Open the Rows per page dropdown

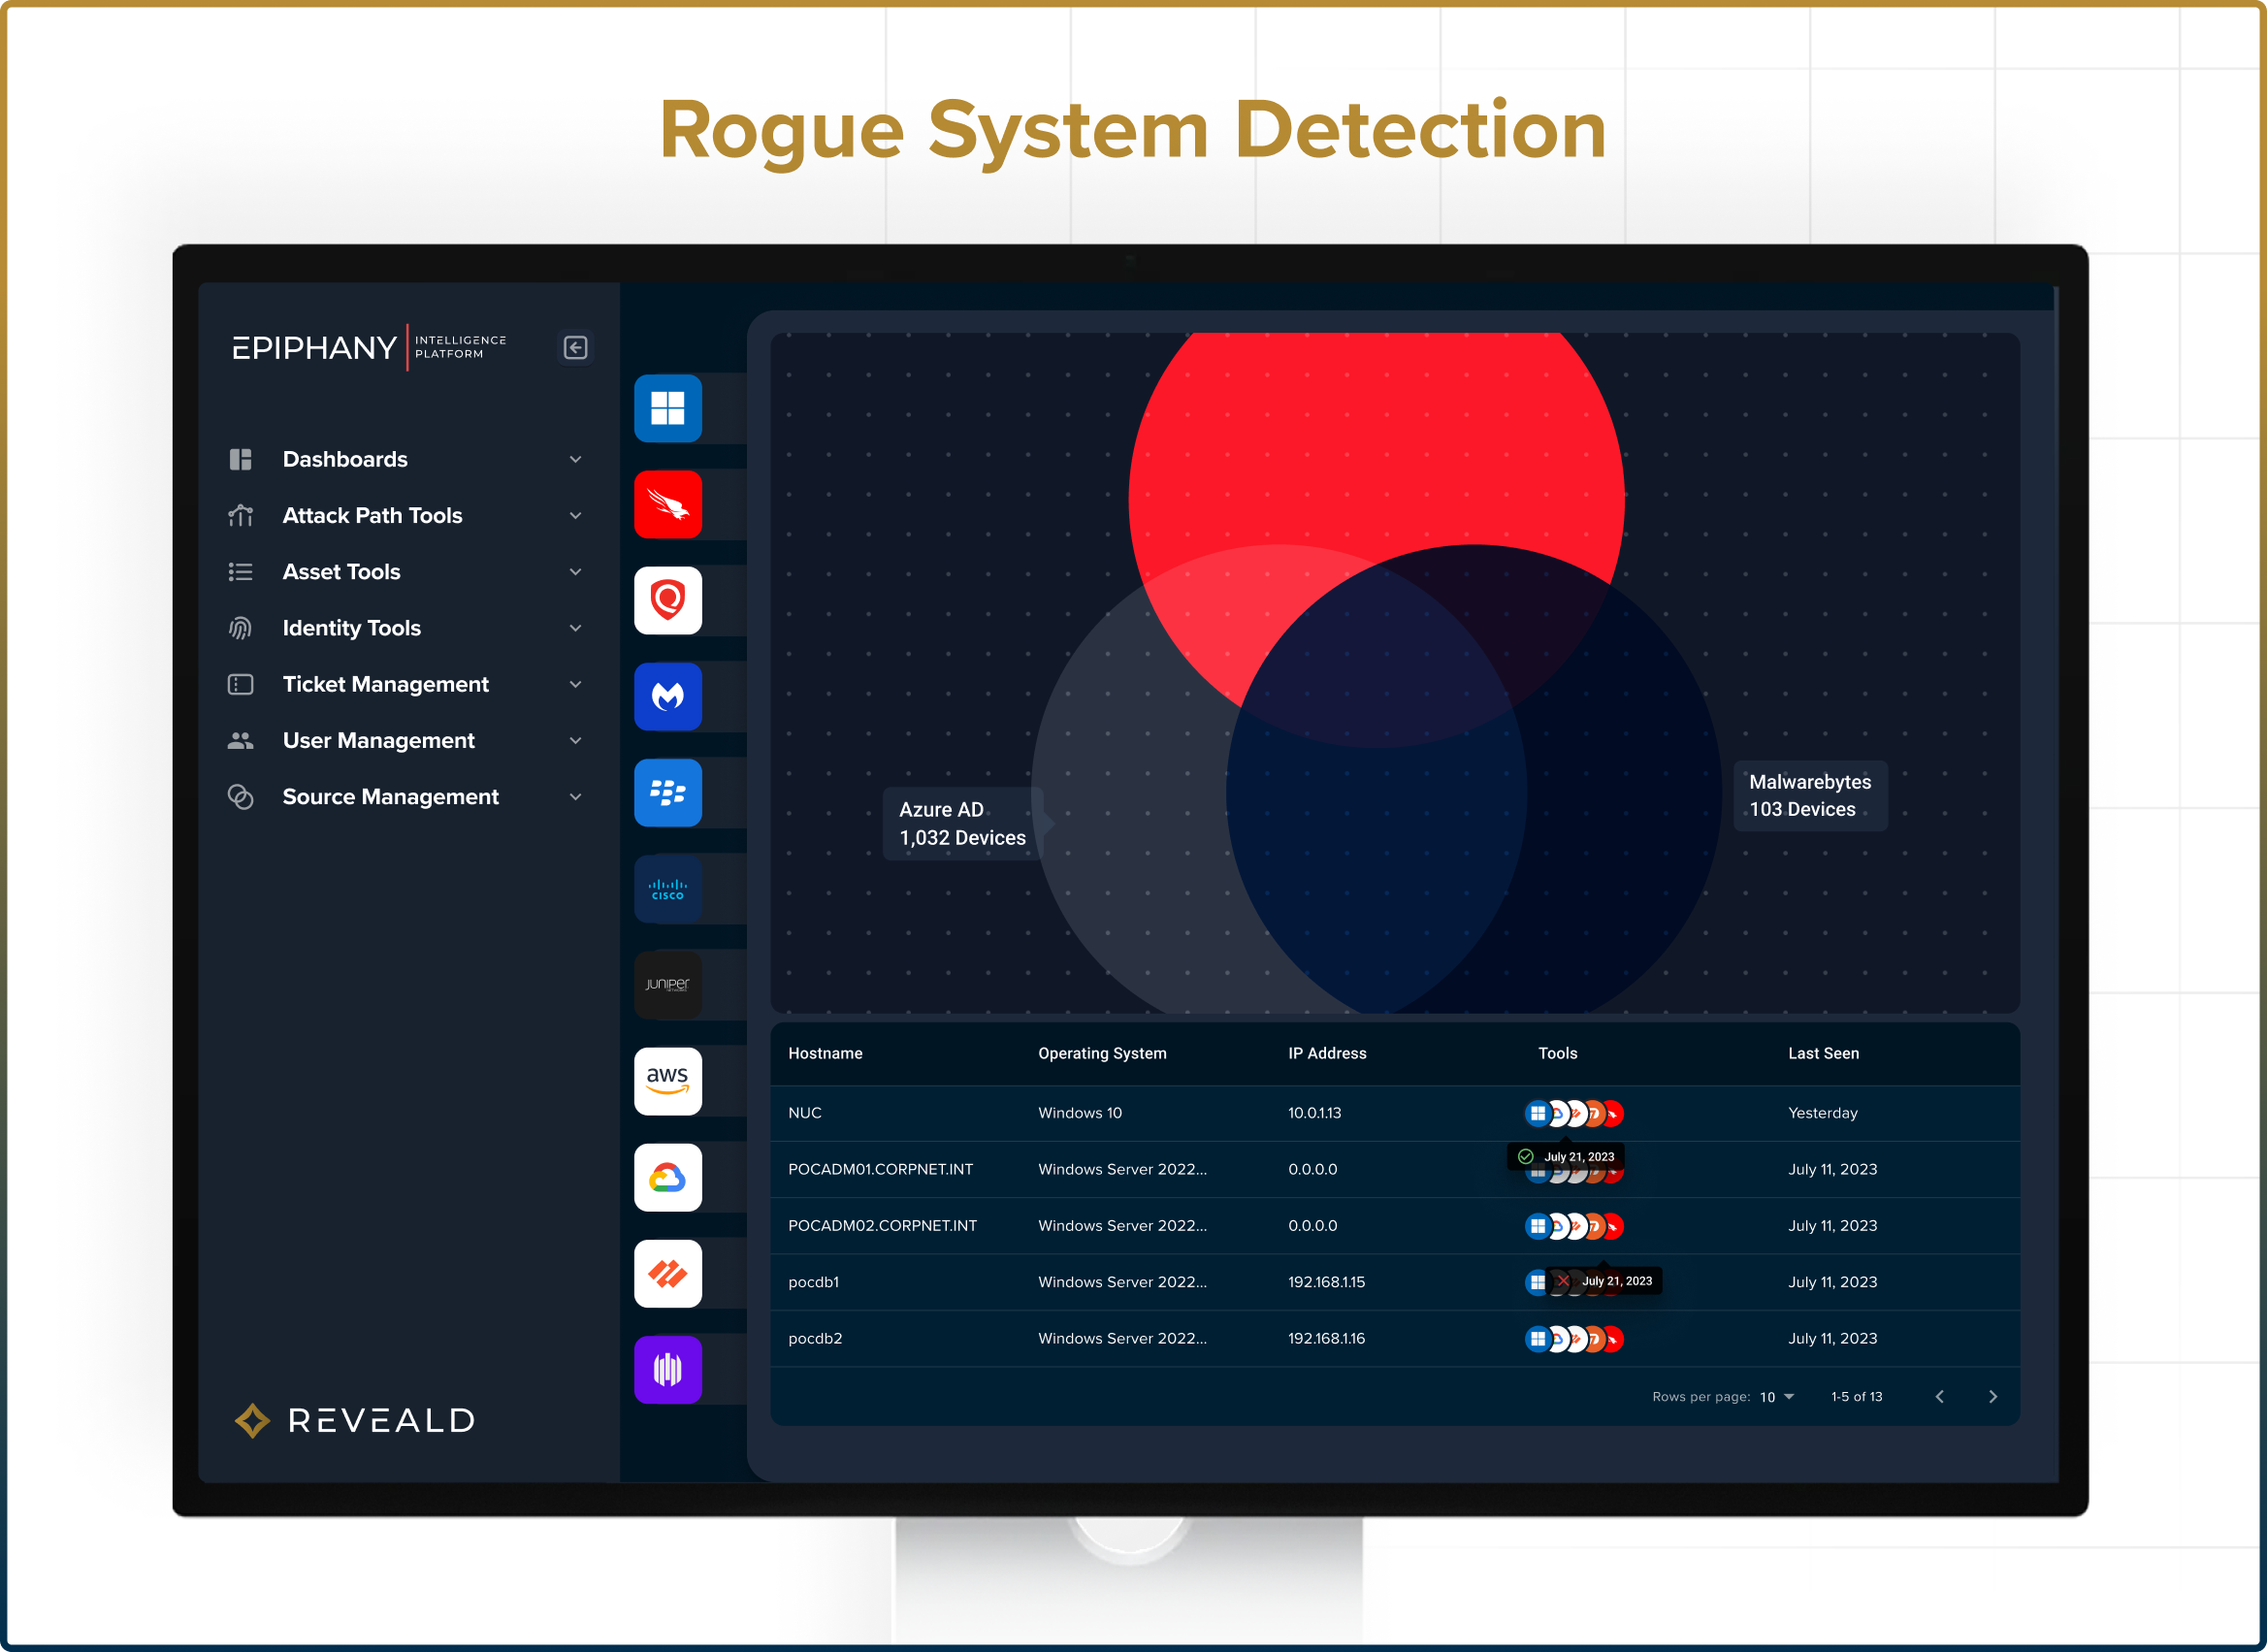[x=1777, y=1397]
